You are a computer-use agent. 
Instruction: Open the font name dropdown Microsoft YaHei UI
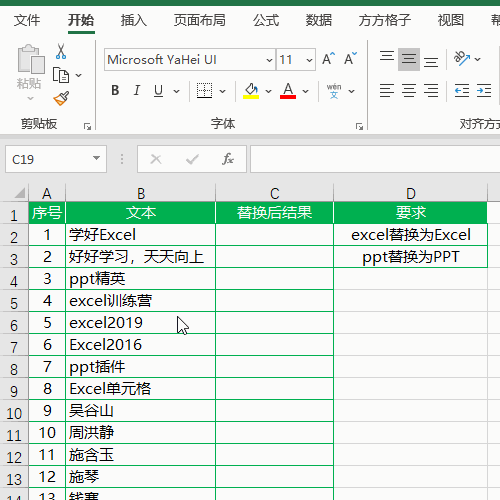[269, 60]
